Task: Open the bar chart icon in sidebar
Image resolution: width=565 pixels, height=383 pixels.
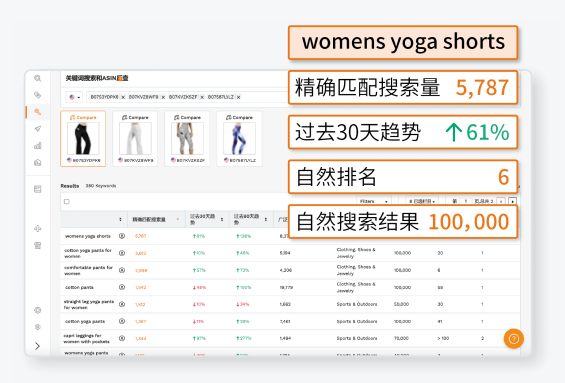Action: (37, 146)
